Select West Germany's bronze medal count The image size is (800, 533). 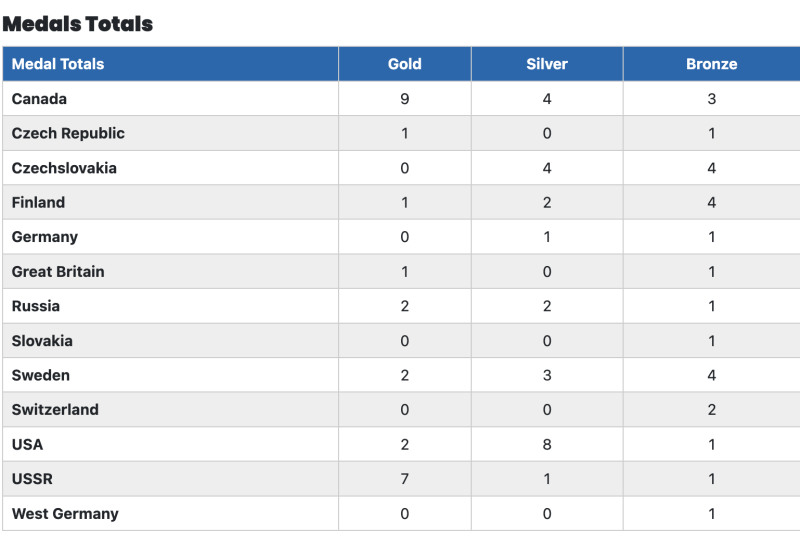point(711,514)
